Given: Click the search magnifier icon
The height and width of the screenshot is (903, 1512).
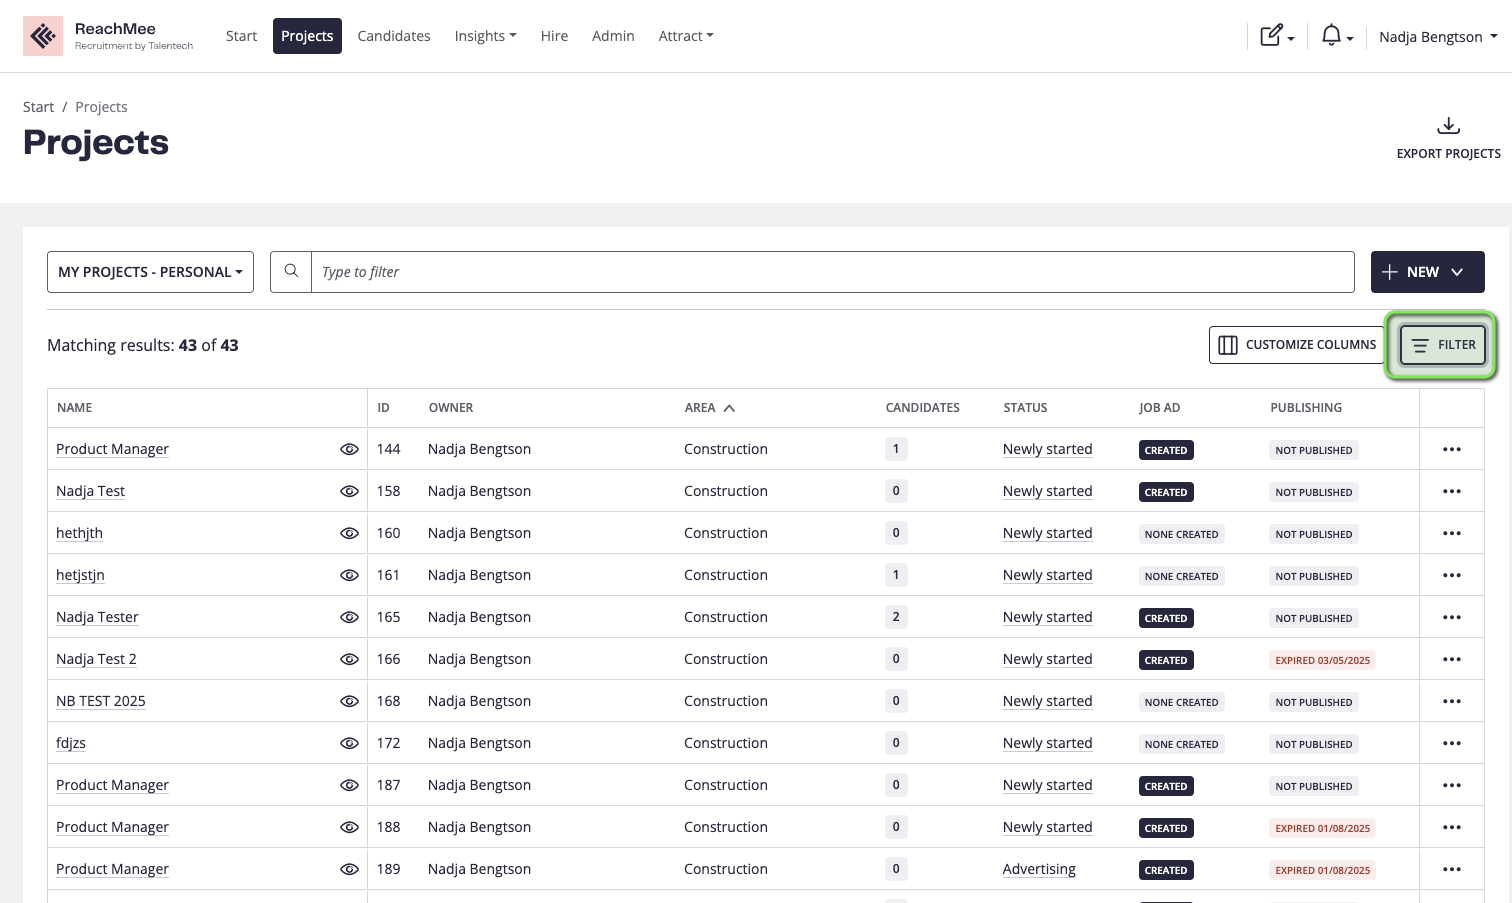Looking at the screenshot, I should (291, 271).
